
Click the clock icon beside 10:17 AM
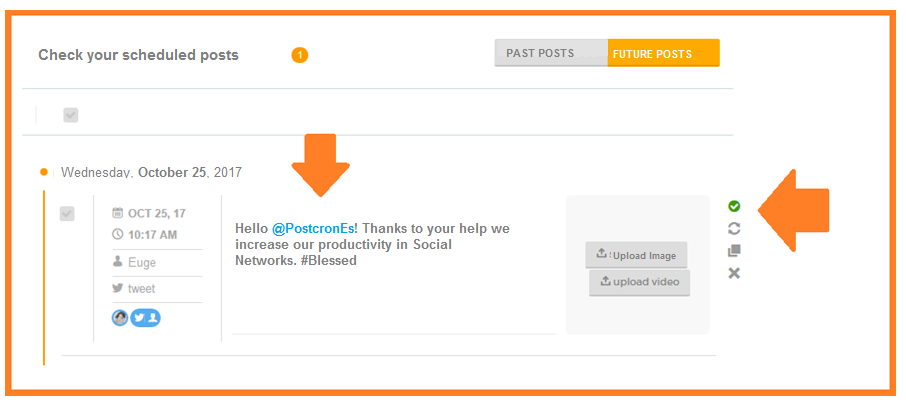pos(118,235)
